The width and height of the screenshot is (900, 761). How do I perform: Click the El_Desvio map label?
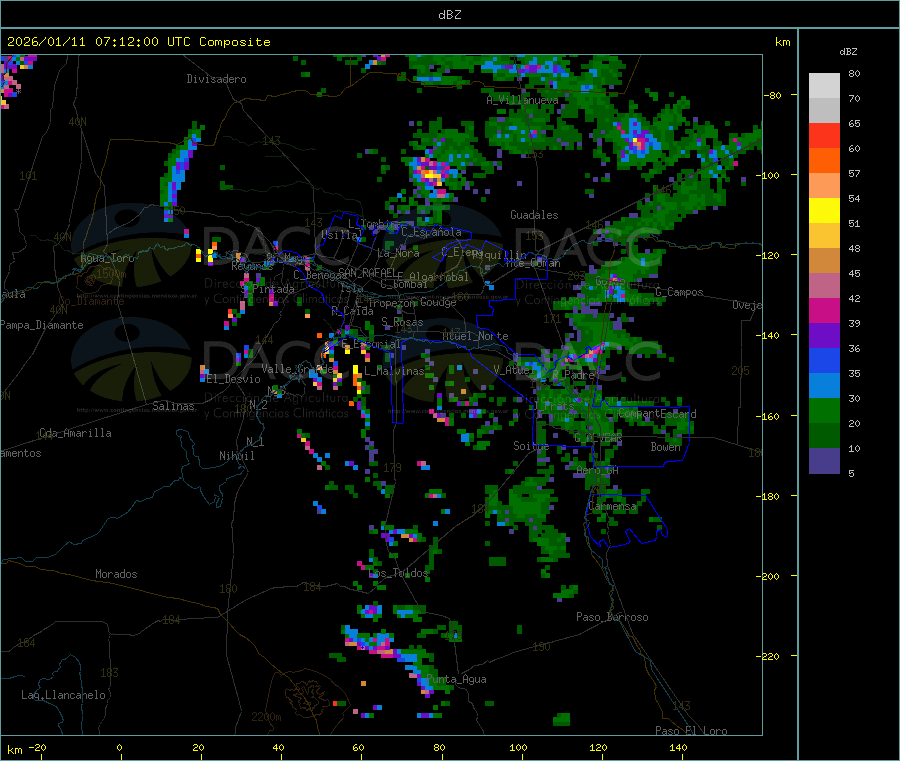click(x=234, y=379)
